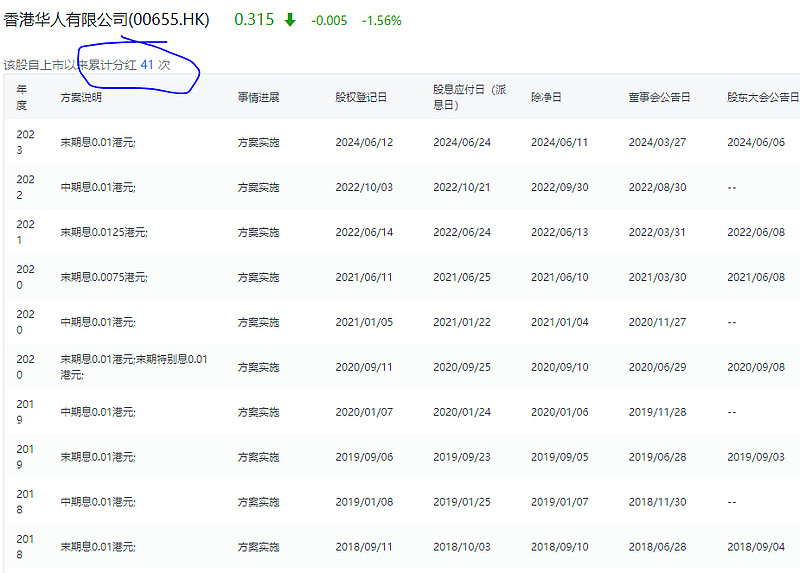The image size is (800, 573).
Task: Click board announcement date 2018/11/30
Action: (x=657, y=502)
